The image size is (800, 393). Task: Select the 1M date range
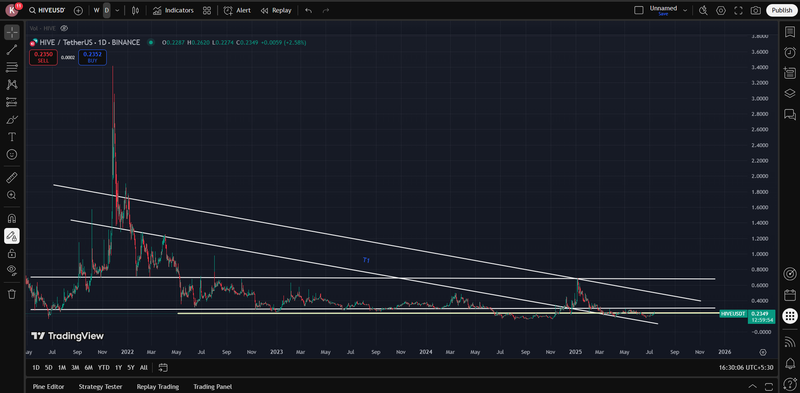62,367
